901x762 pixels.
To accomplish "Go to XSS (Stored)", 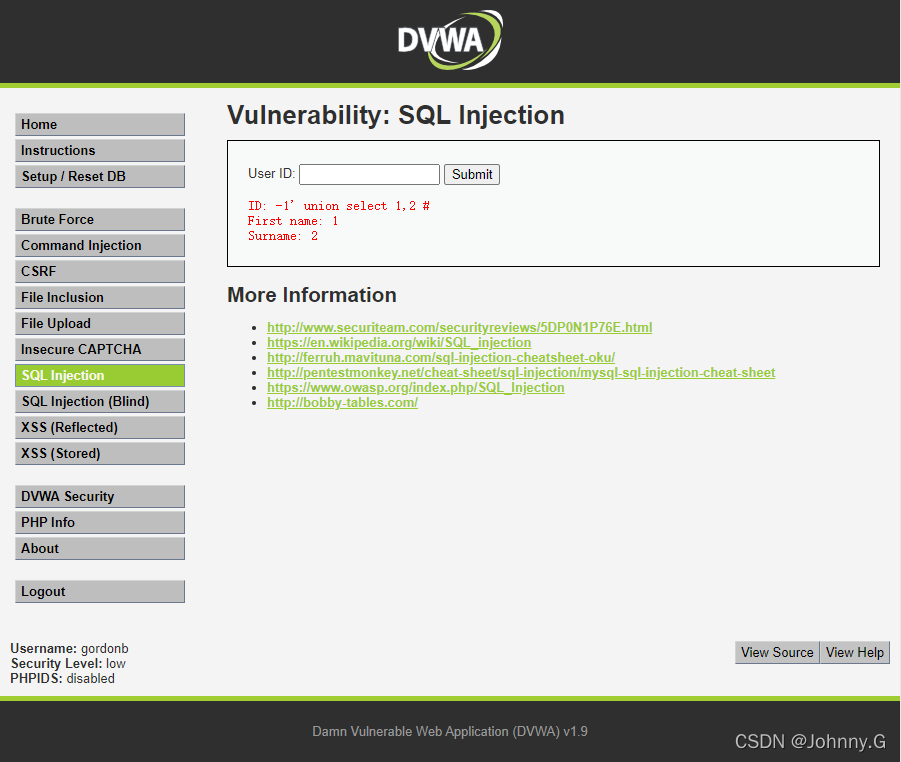I will click(100, 453).
